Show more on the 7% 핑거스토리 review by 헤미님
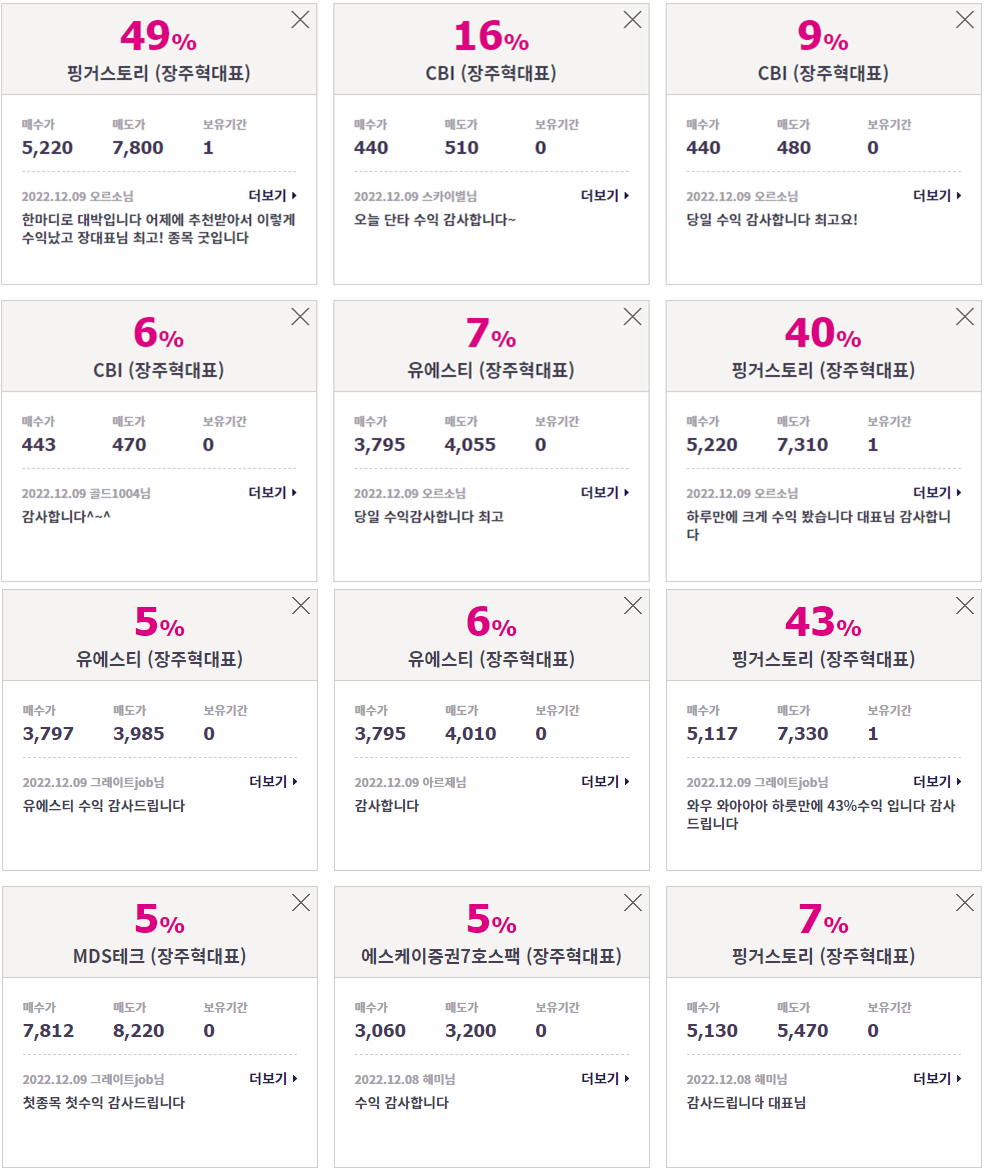 pyautogui.click(x=937, y=1079)
